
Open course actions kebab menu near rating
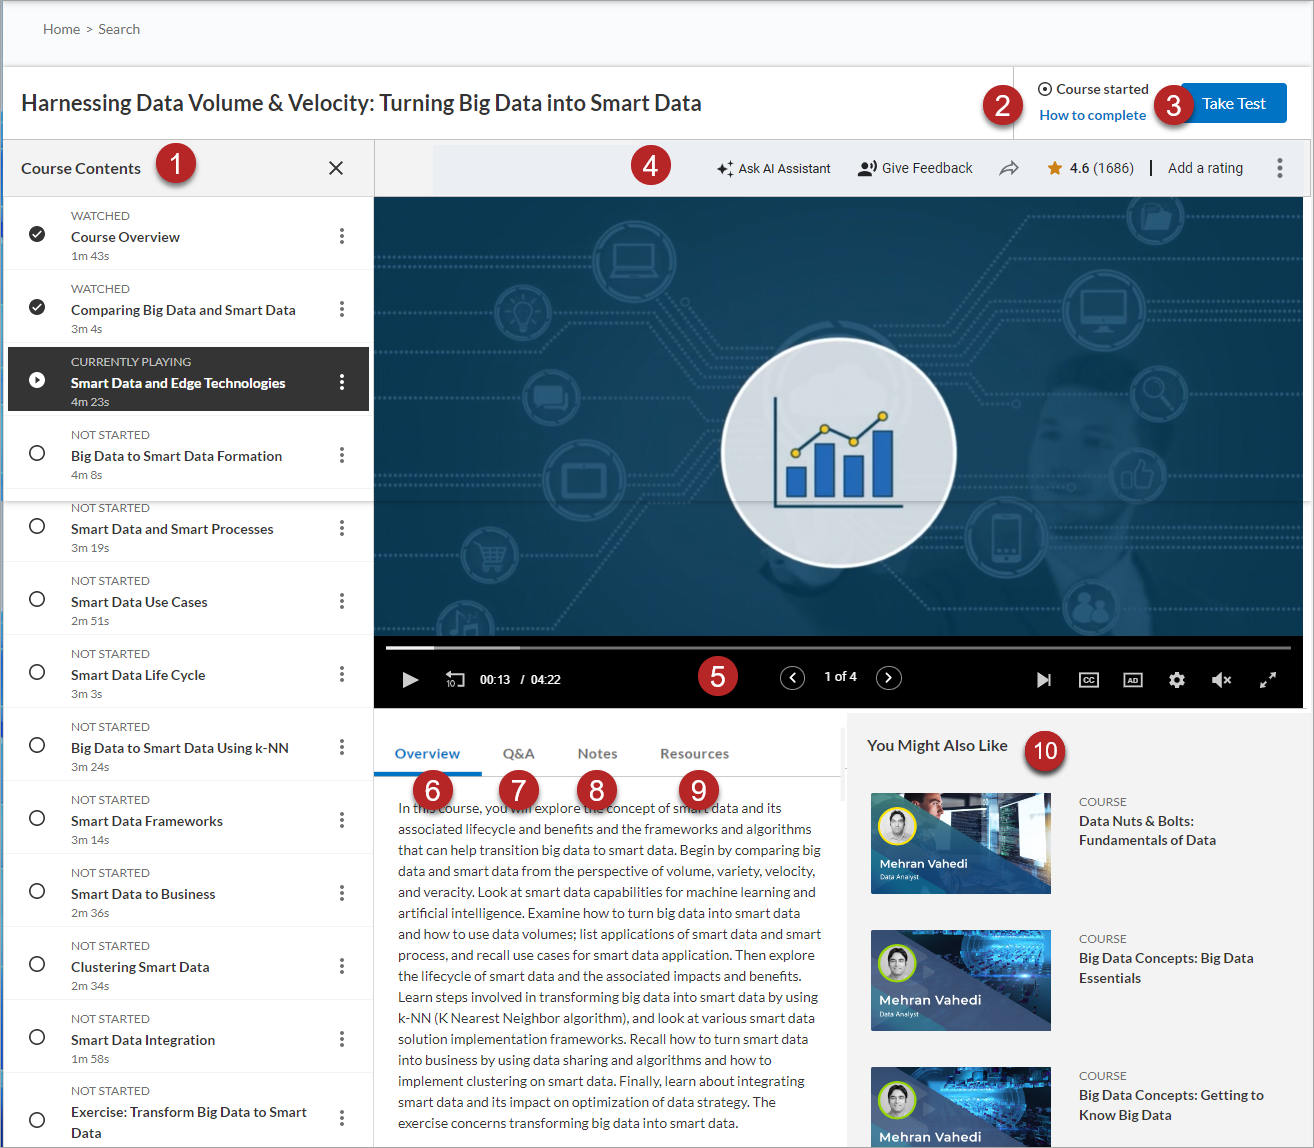[1279, 168]
